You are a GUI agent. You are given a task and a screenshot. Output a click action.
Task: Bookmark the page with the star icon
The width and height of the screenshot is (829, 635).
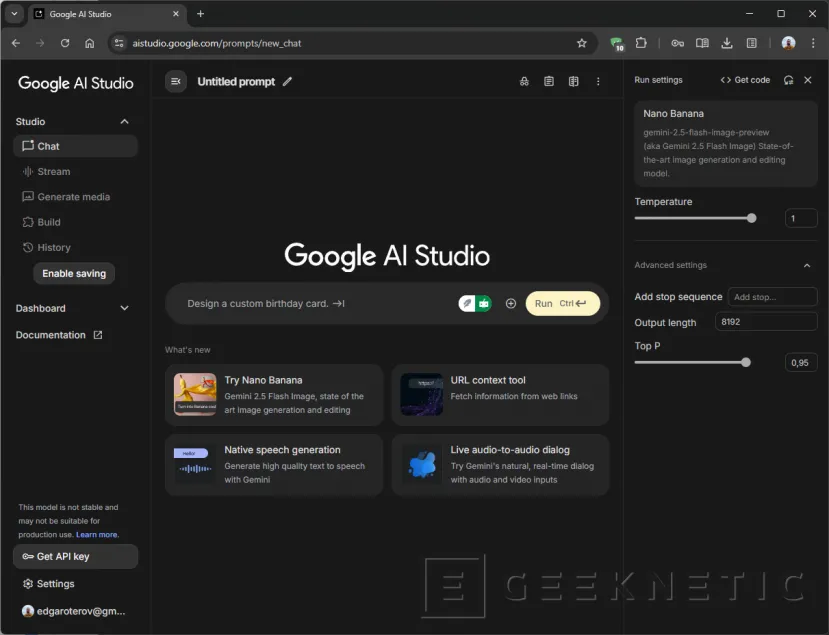582,43
